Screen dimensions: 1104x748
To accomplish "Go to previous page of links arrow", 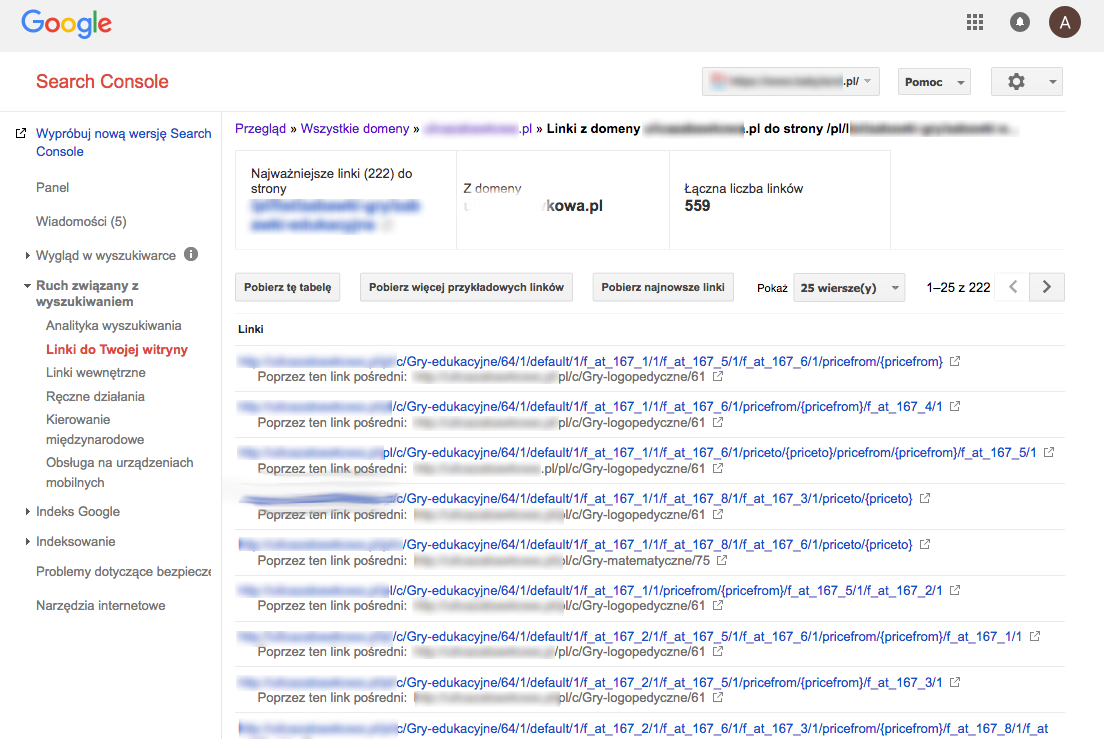I will (1012, 287).
